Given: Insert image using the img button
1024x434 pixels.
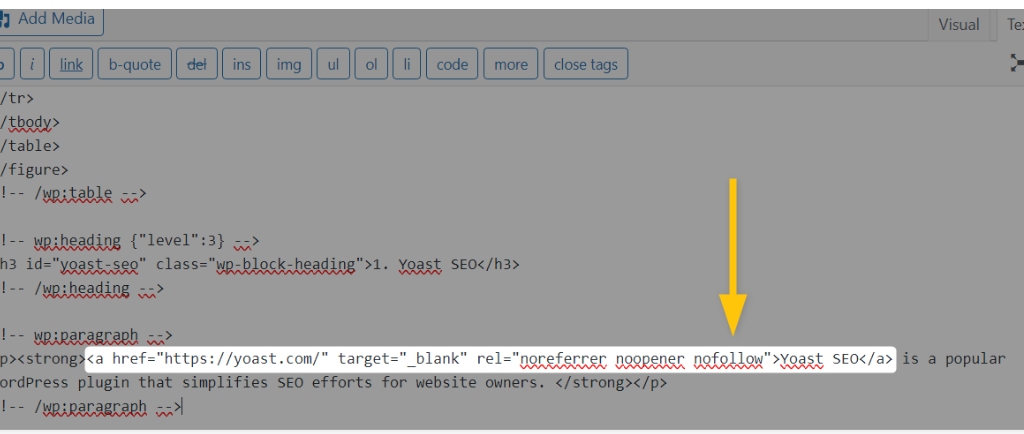Looking at the screenshot, I should click(x=289, y=64).
